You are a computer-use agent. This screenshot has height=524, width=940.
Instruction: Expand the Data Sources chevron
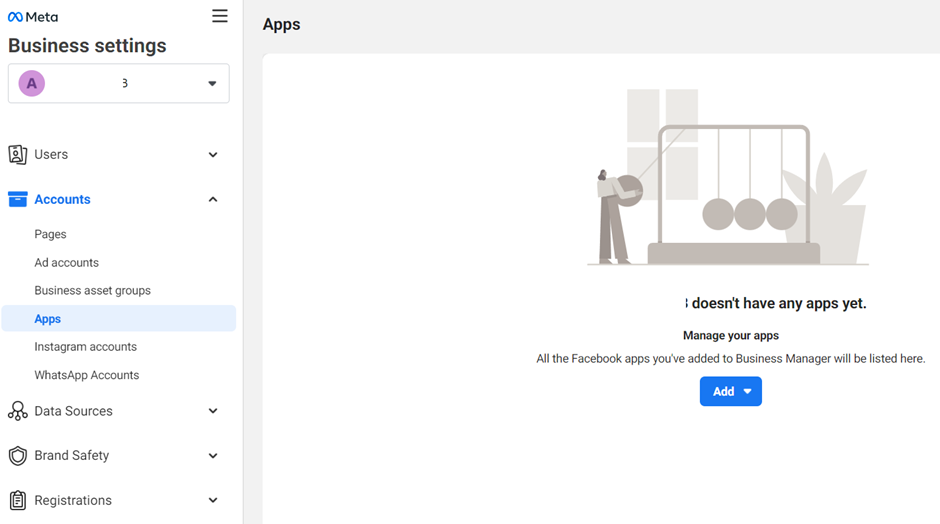pyautogui.click(x=213, y=411)
